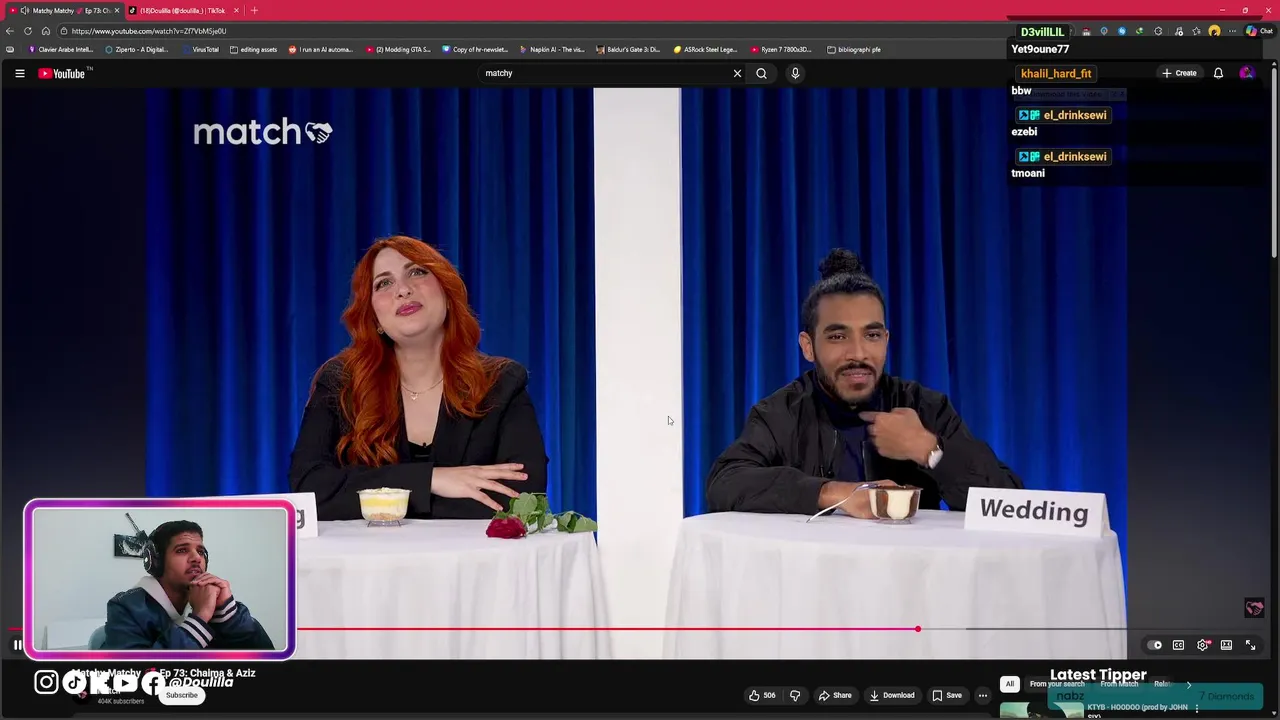The width and height of the screenshot is (1280, 720).
Task: Toggle subtitles/closed captions
Action: click(1178, 645)
